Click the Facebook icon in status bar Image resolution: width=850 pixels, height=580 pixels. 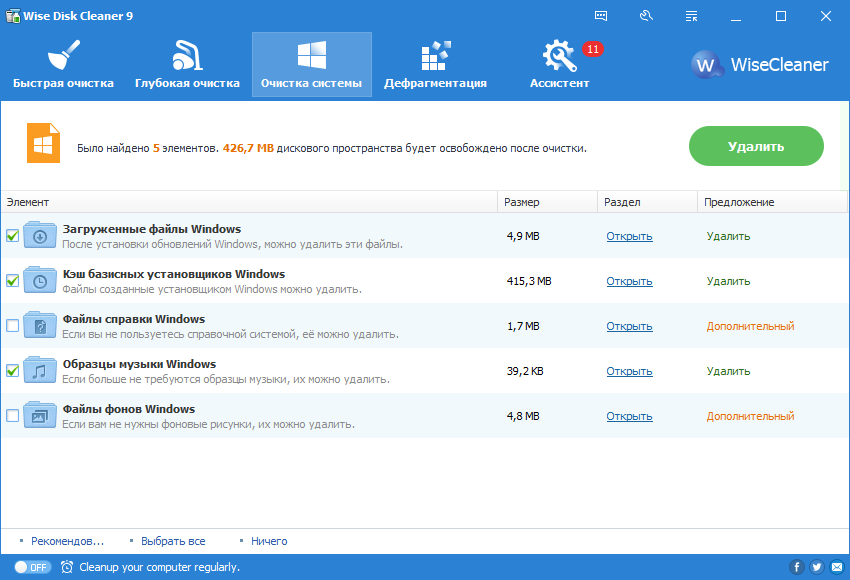797,567
